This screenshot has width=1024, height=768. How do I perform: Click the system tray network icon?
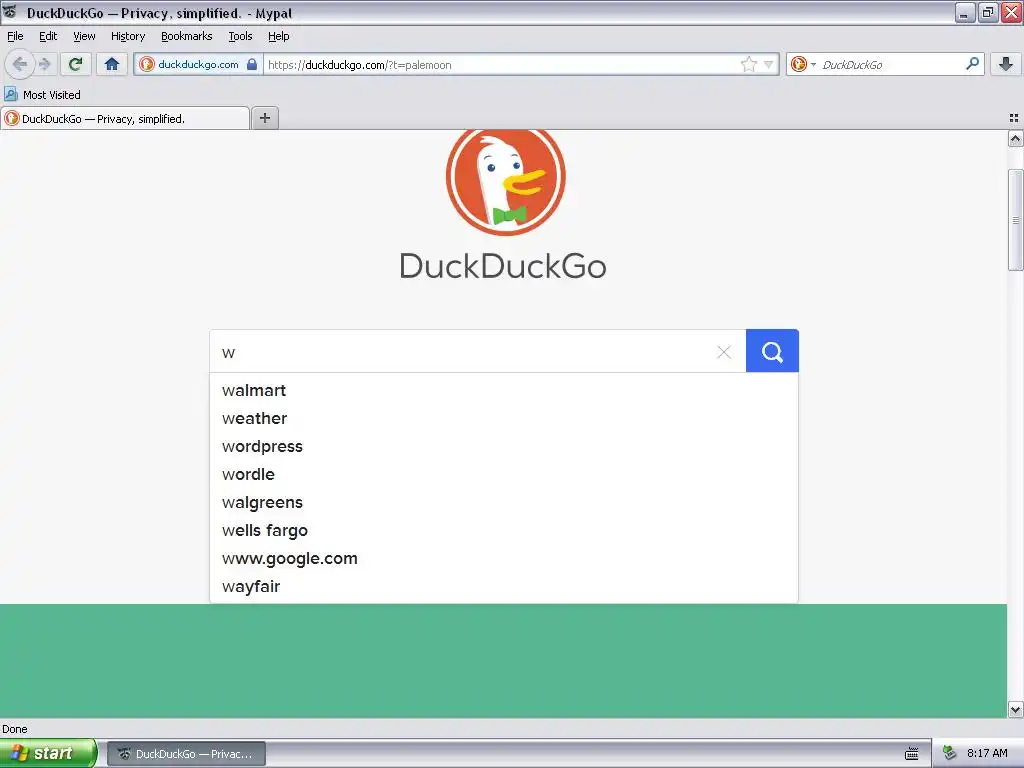click(950, 753)
